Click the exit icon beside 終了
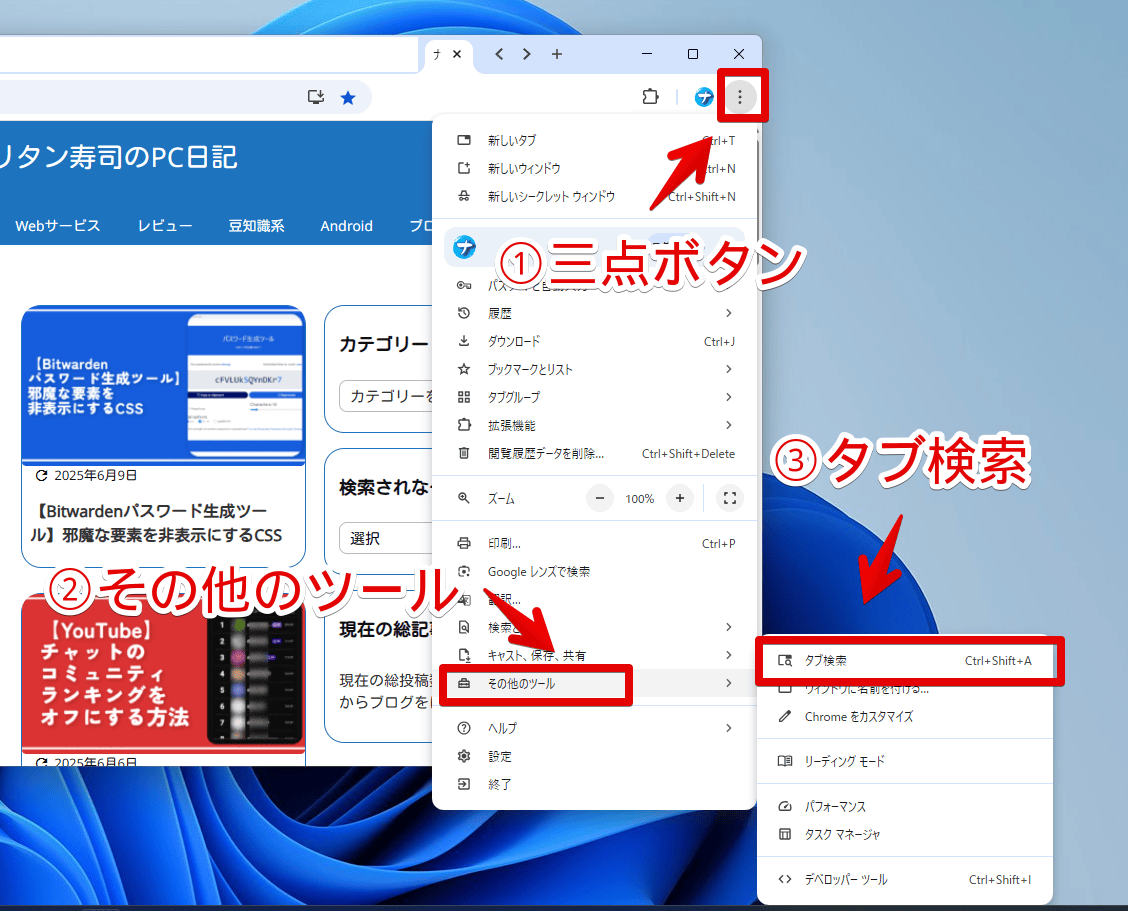The image size is (1128, 911). 464,784
